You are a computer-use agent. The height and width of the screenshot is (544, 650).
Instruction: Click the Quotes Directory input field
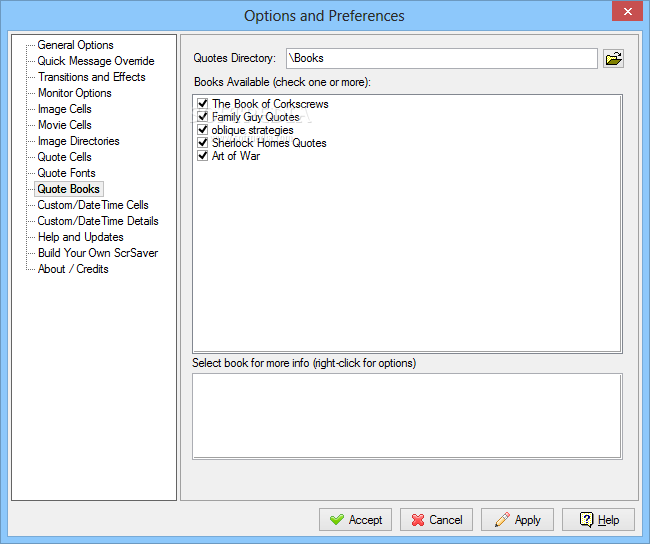[x=441, y=58]
